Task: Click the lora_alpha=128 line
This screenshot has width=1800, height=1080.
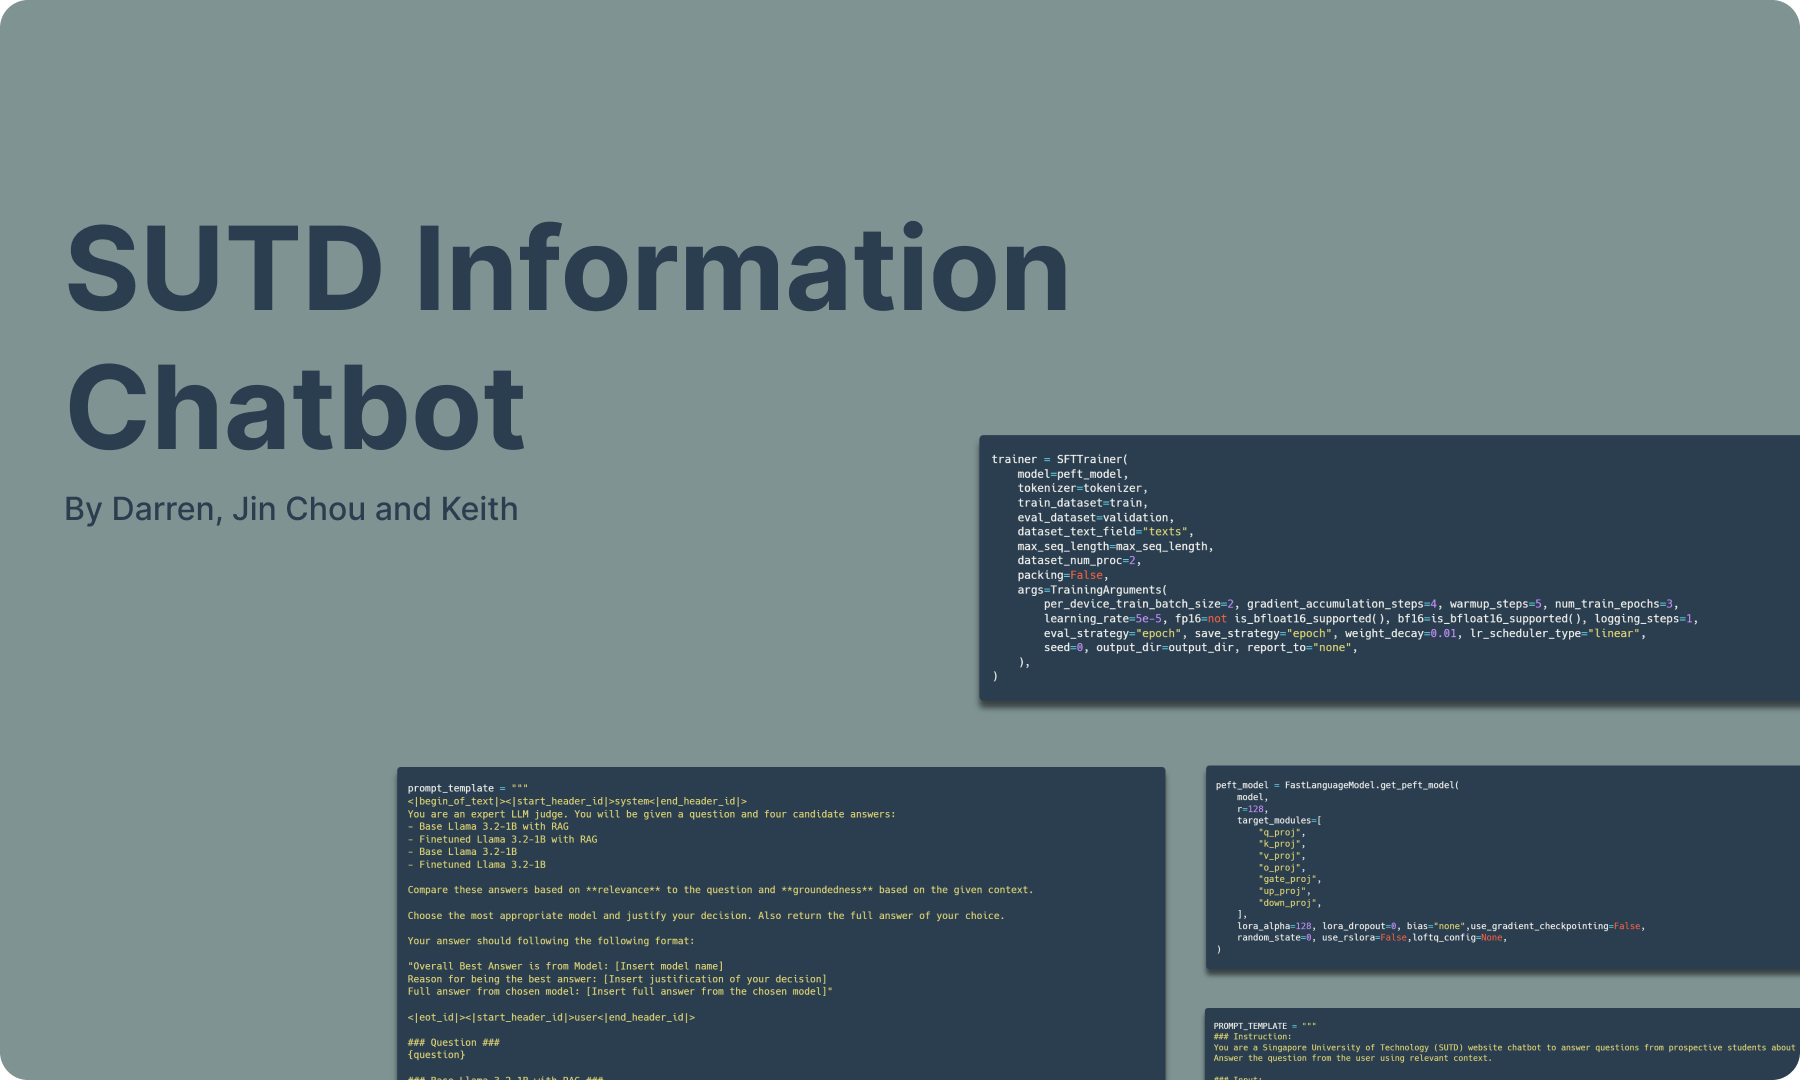Action: click(x=1268, y=925)
